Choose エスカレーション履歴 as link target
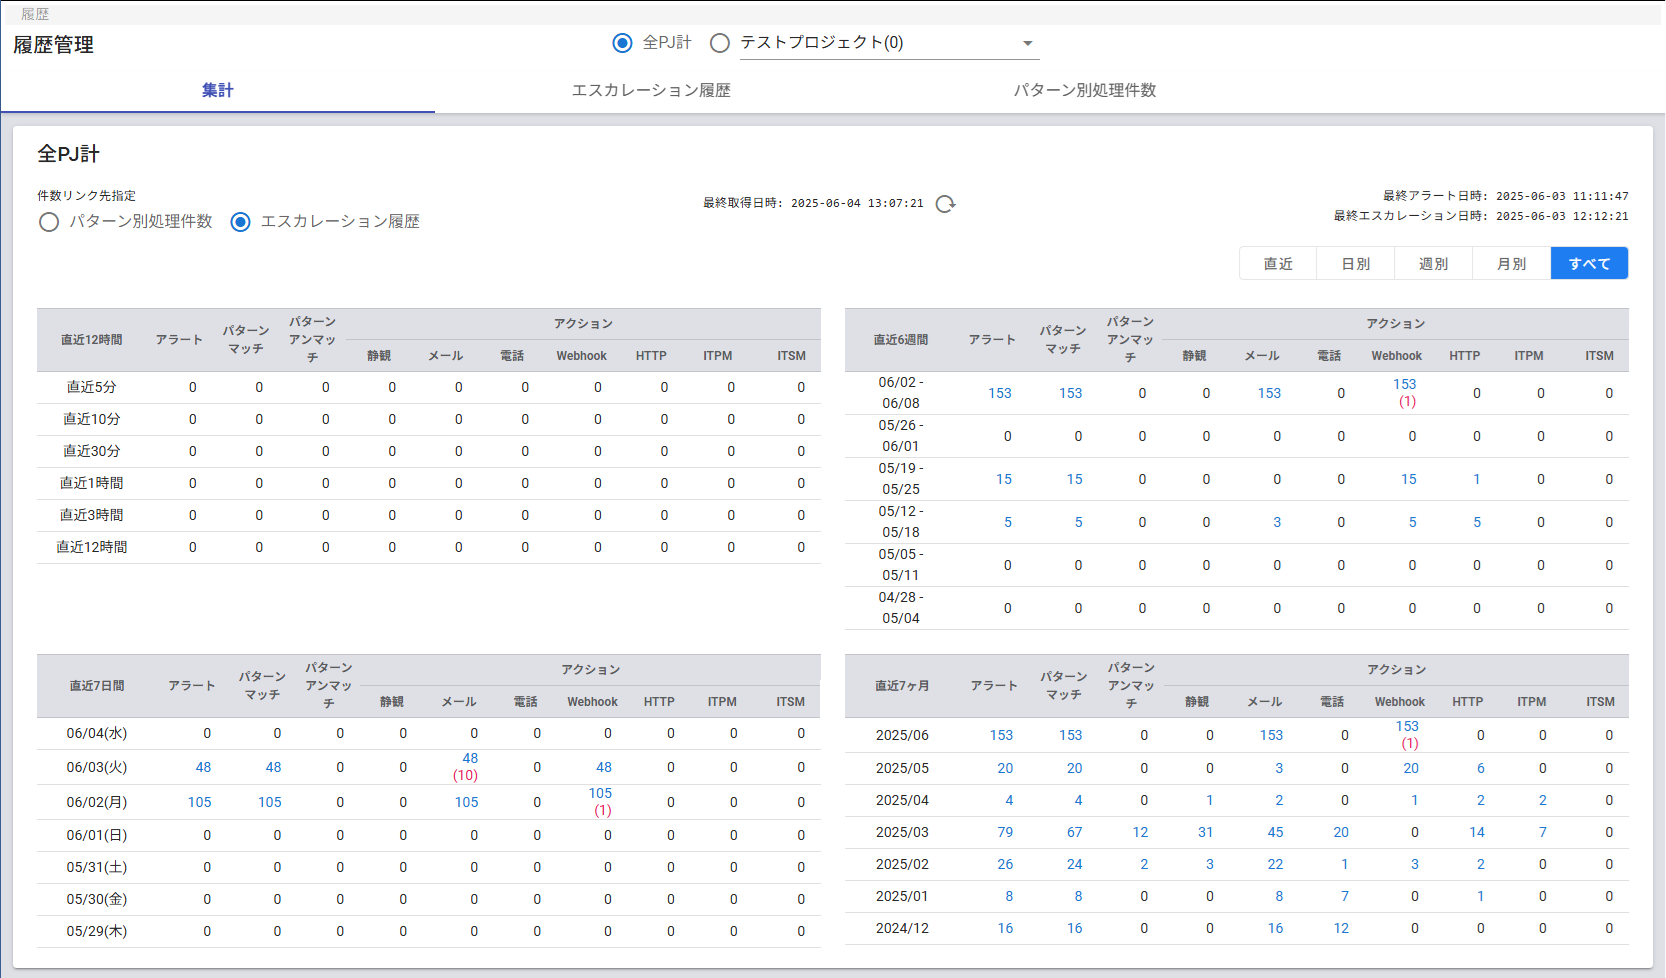This screenshot has height=978, width=1666. pos(240,222)
